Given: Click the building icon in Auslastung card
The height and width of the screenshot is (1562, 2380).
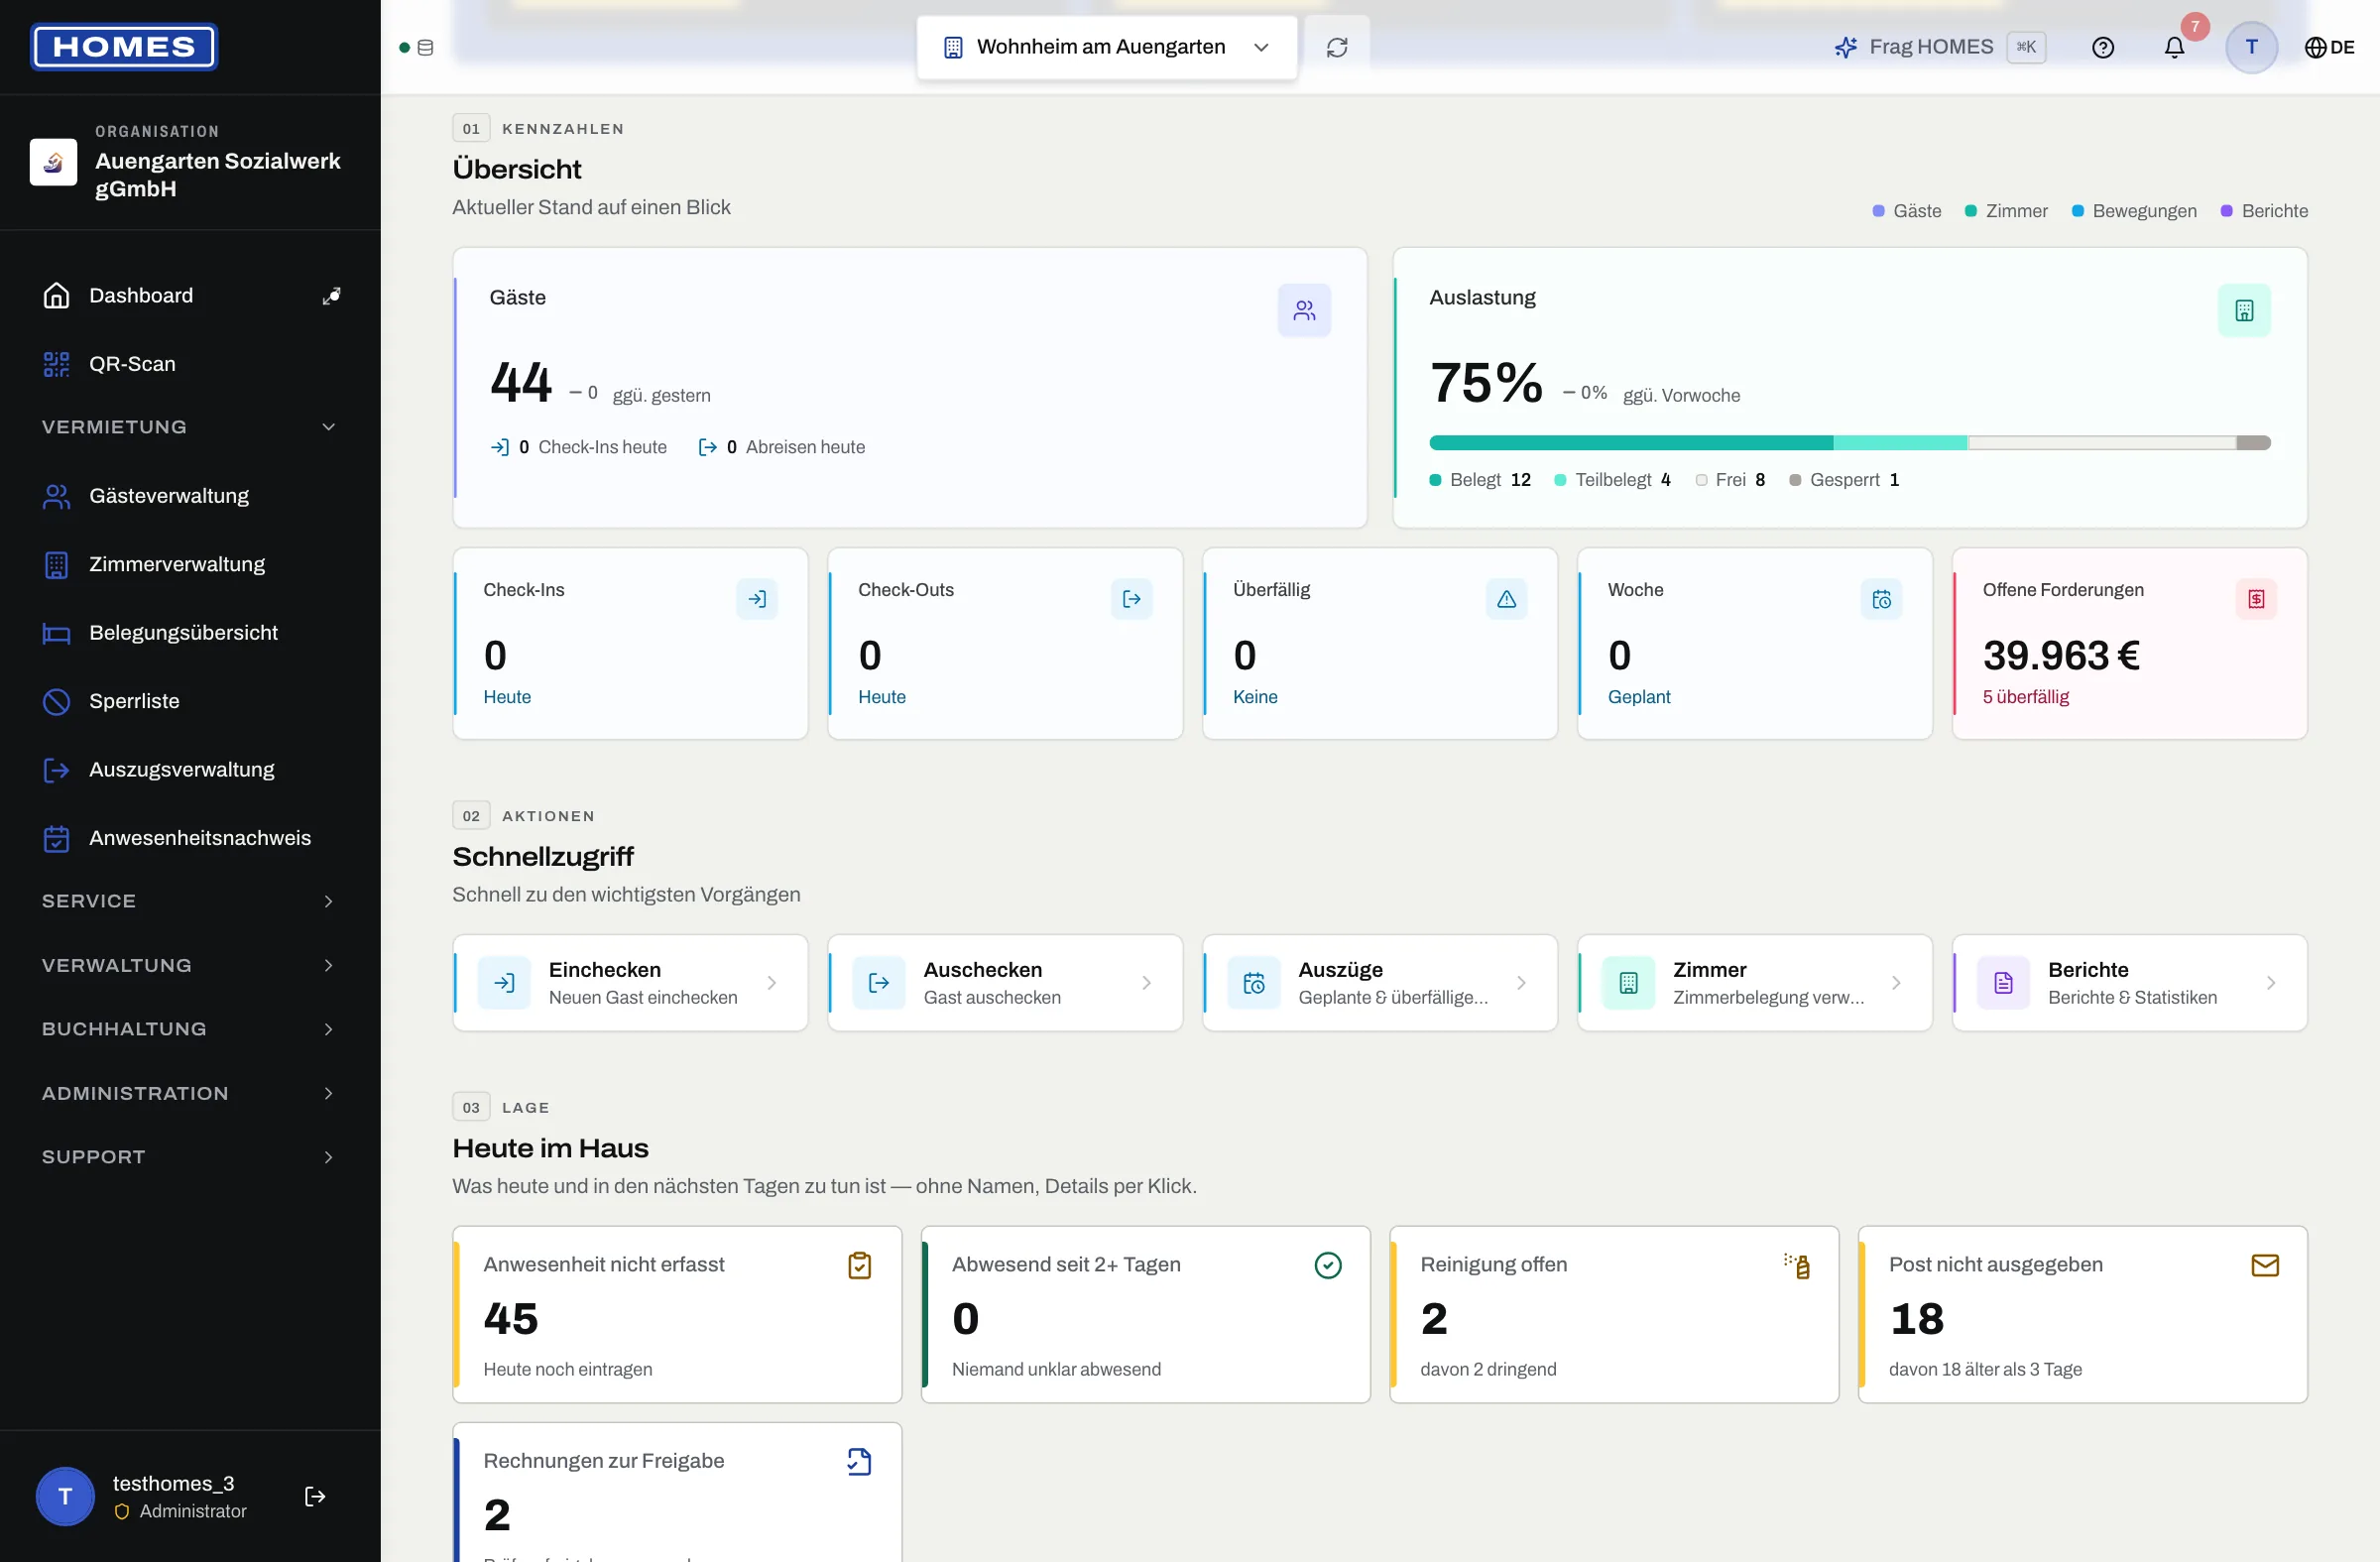Looking at the screenshot, I should [x=2244, y=311].
